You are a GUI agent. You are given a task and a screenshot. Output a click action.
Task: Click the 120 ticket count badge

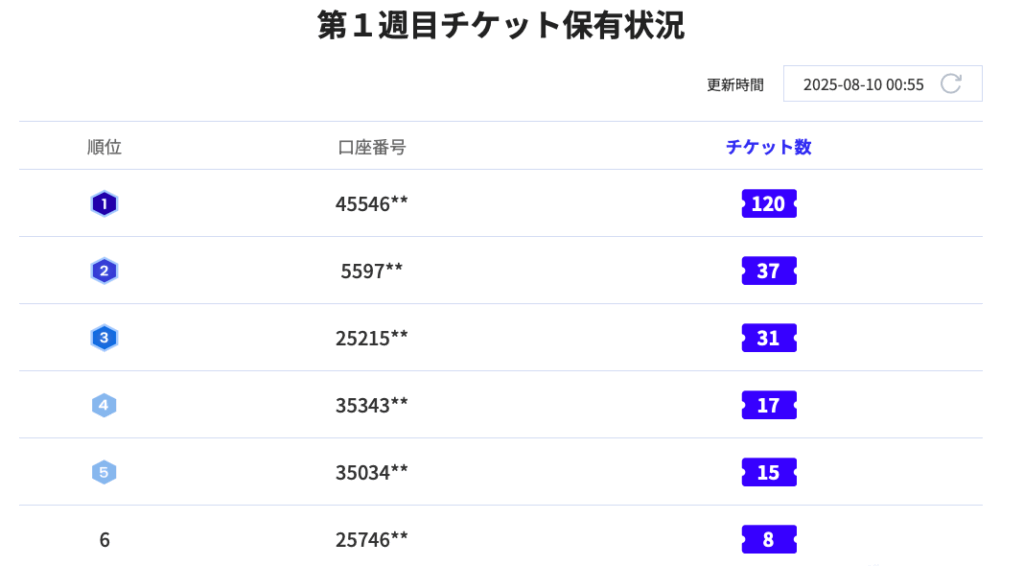(x=769, y=204)
